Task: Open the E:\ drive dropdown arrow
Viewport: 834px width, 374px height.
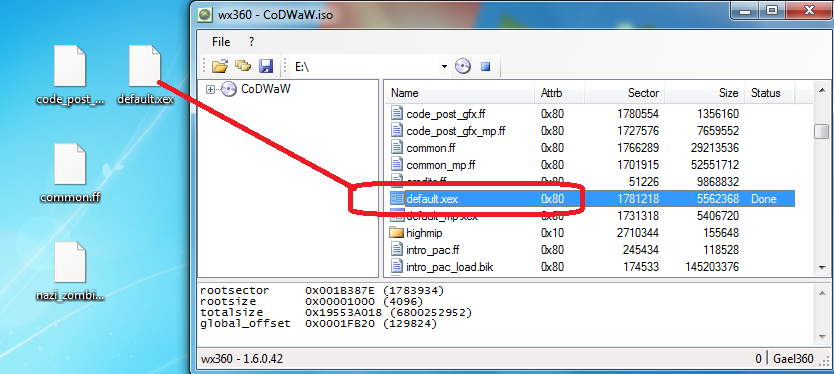Action: (444, 67)
